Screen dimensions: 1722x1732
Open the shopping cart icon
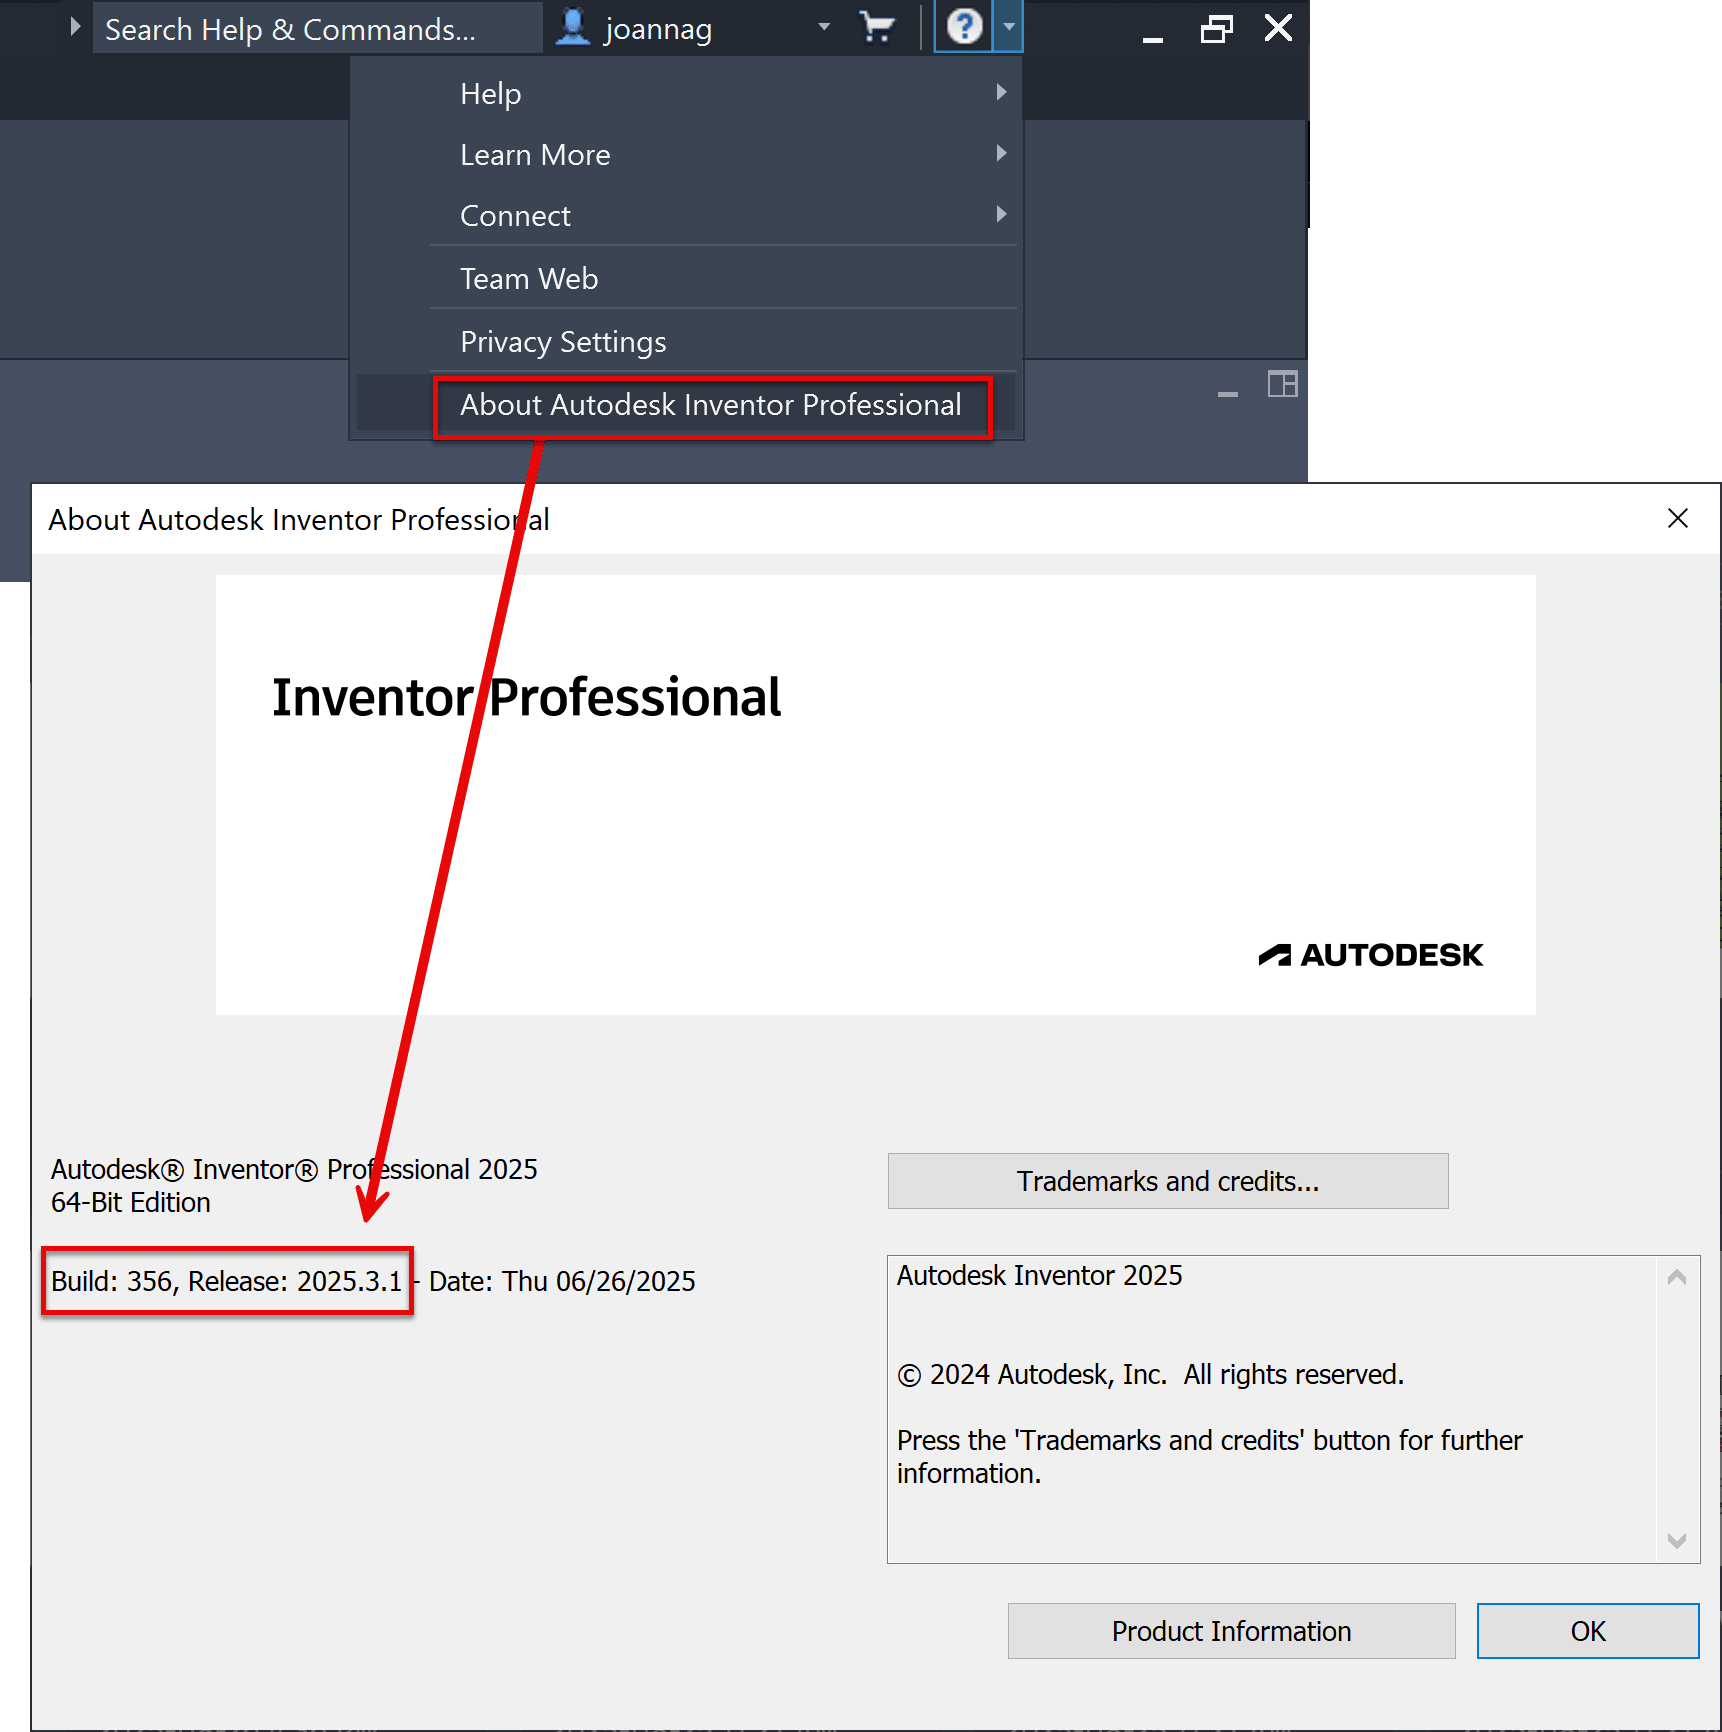877,28
